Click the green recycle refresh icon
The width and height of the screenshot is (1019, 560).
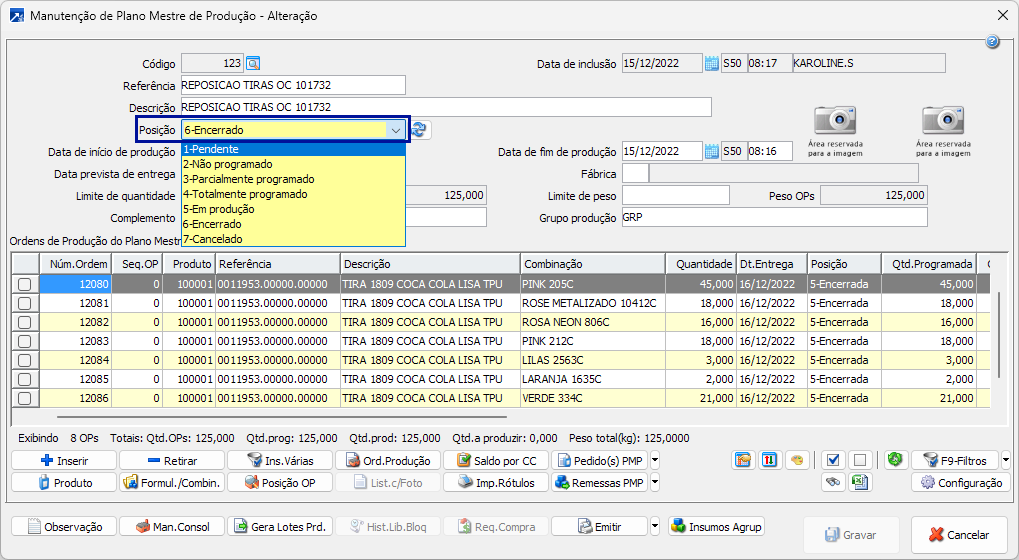coord(895,460)
